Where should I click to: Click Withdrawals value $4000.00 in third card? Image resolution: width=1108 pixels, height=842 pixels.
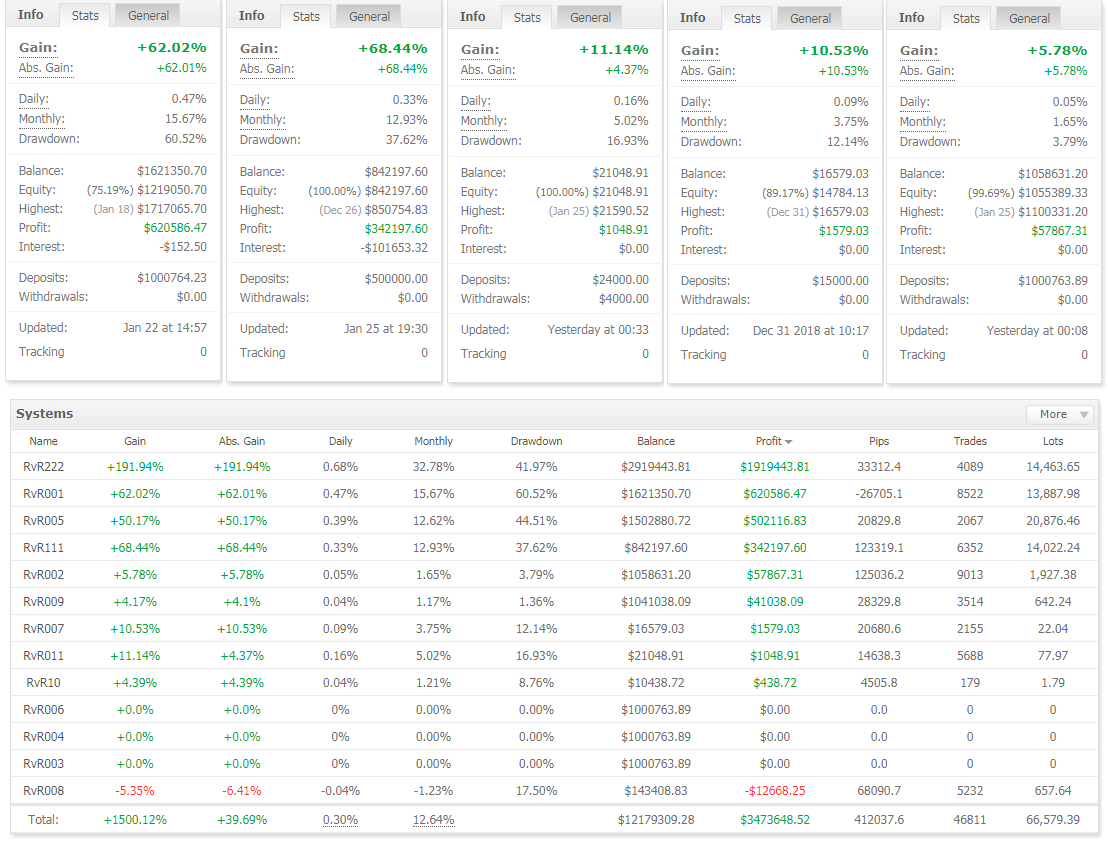tap(623, 299)
